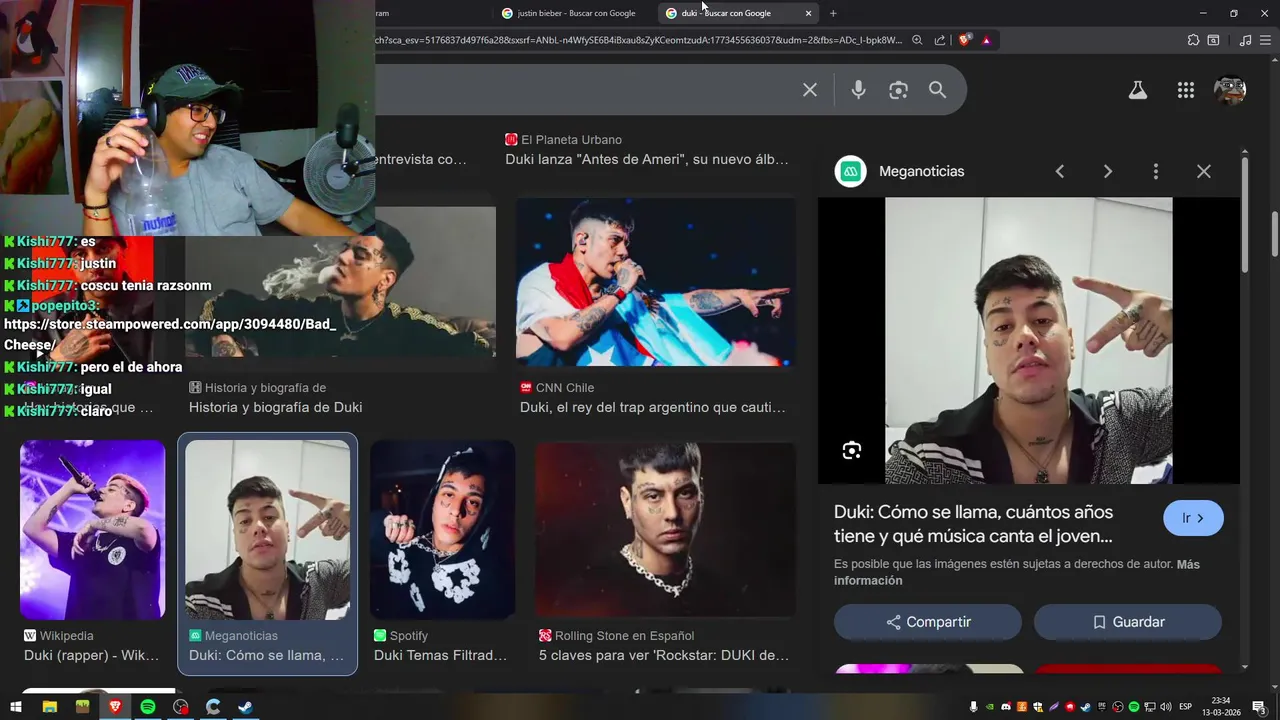Click the magnifier search button
This screenshot has height=720, width=1280.
pos(937,90)
